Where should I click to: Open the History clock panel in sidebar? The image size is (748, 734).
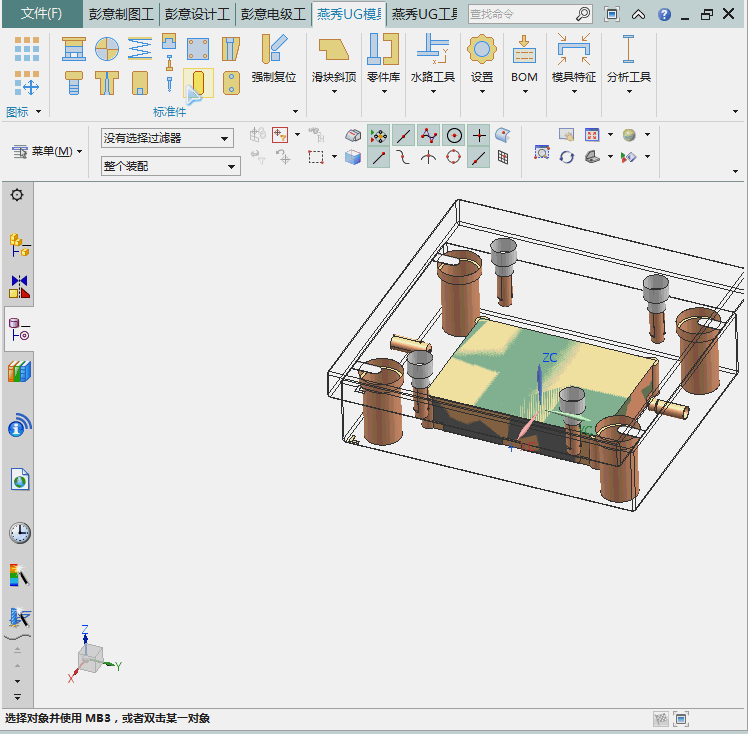(19, 532)
